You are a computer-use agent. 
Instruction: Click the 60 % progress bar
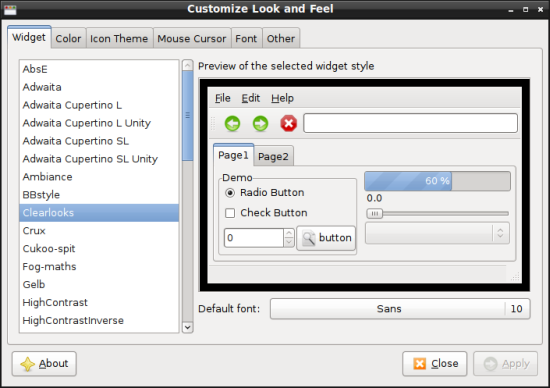437,181
